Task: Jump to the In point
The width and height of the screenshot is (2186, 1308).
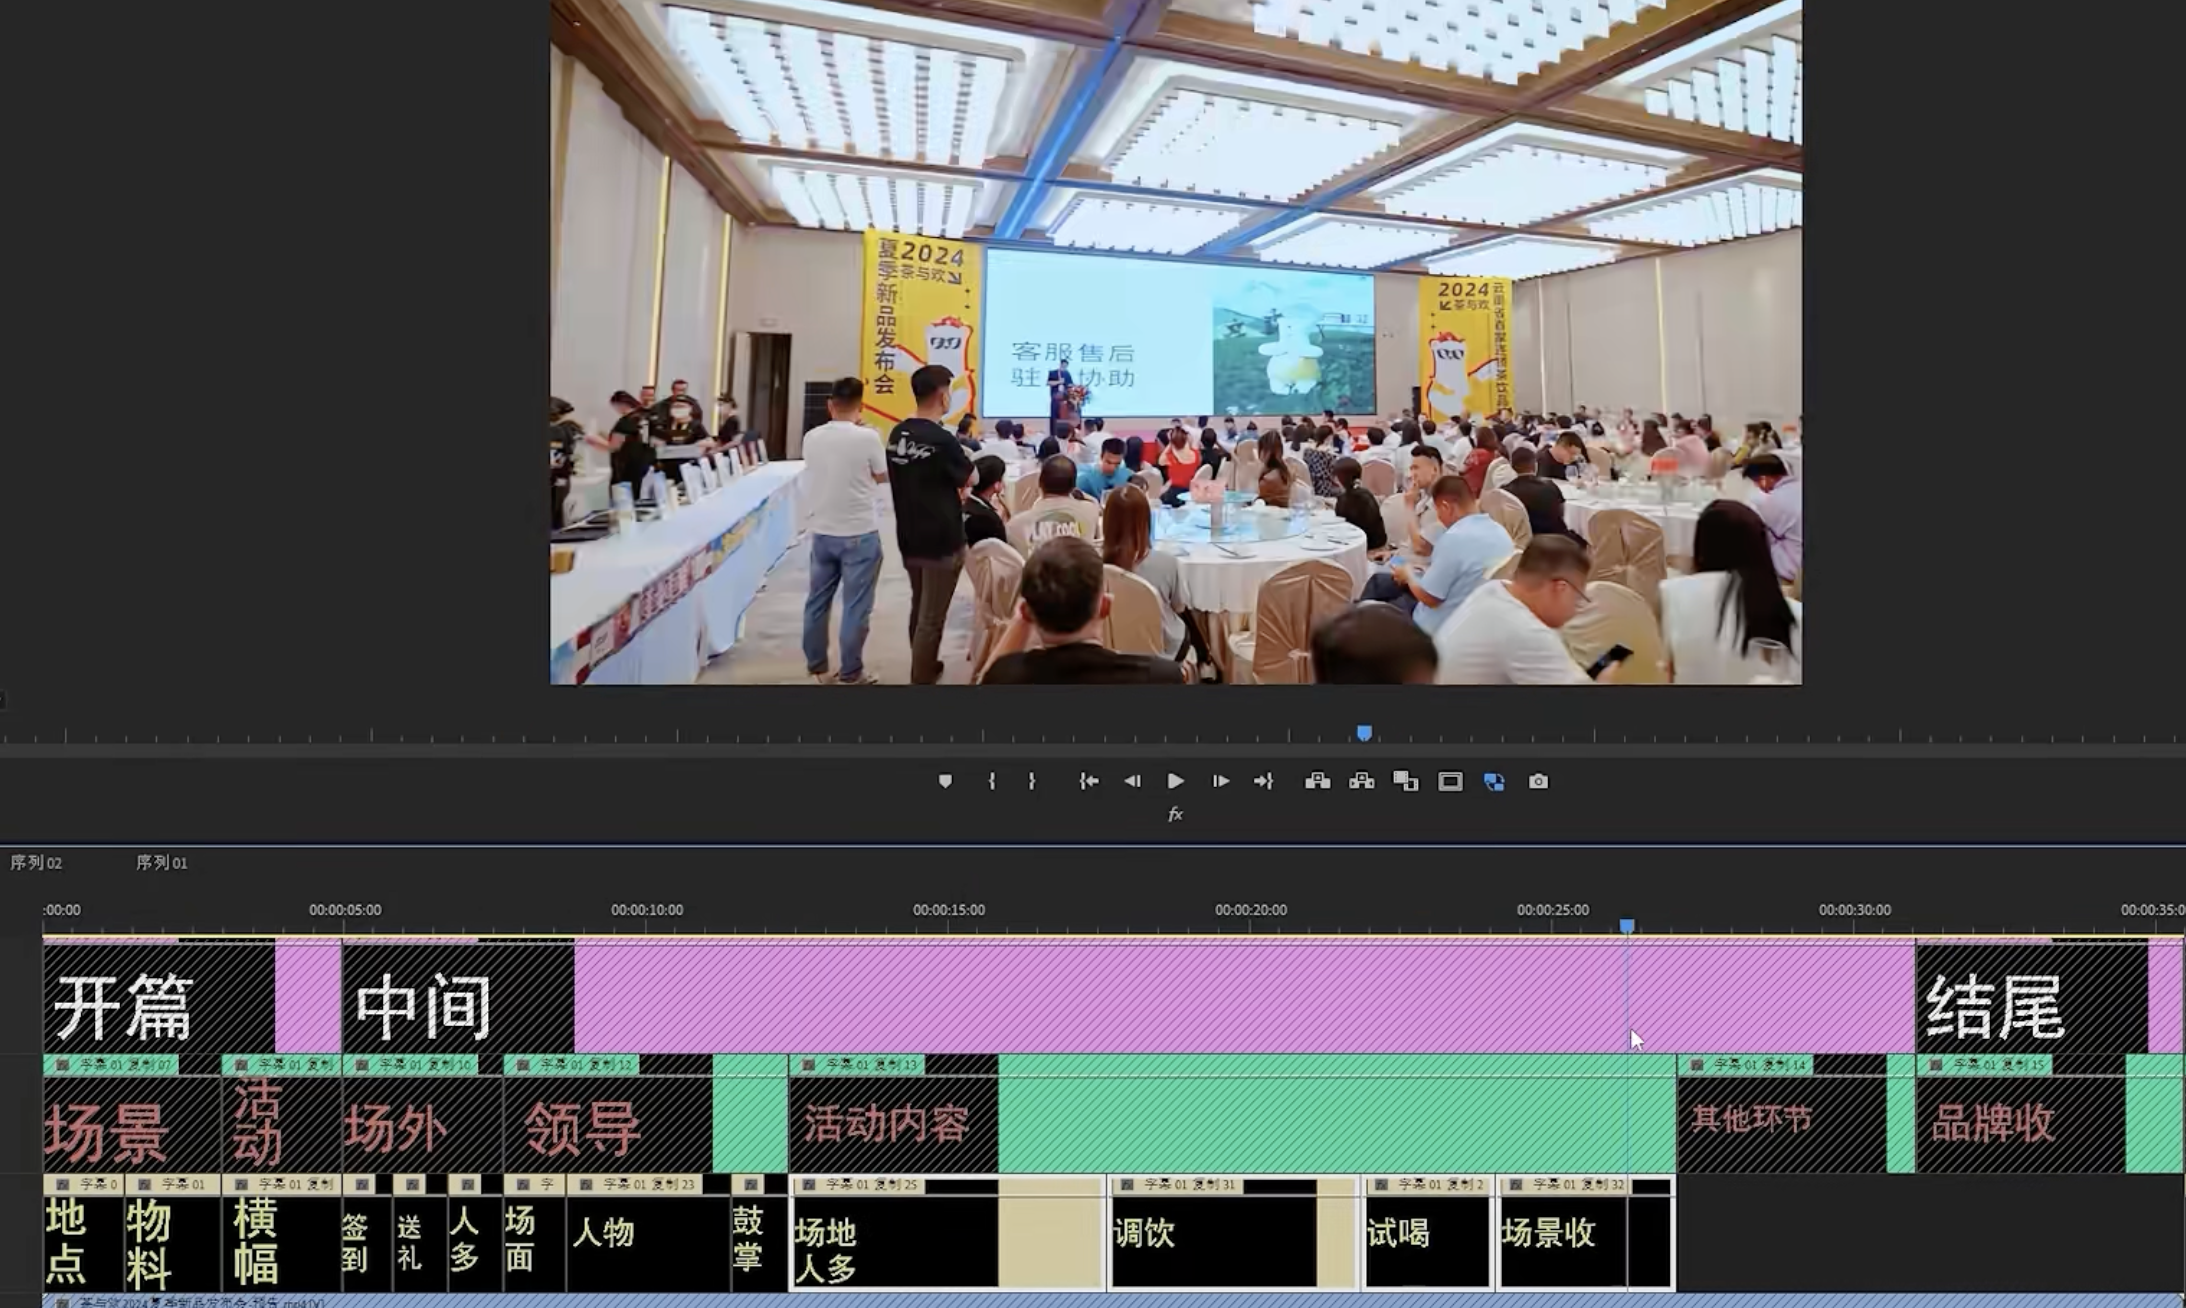Action: tap(1089, 781)
